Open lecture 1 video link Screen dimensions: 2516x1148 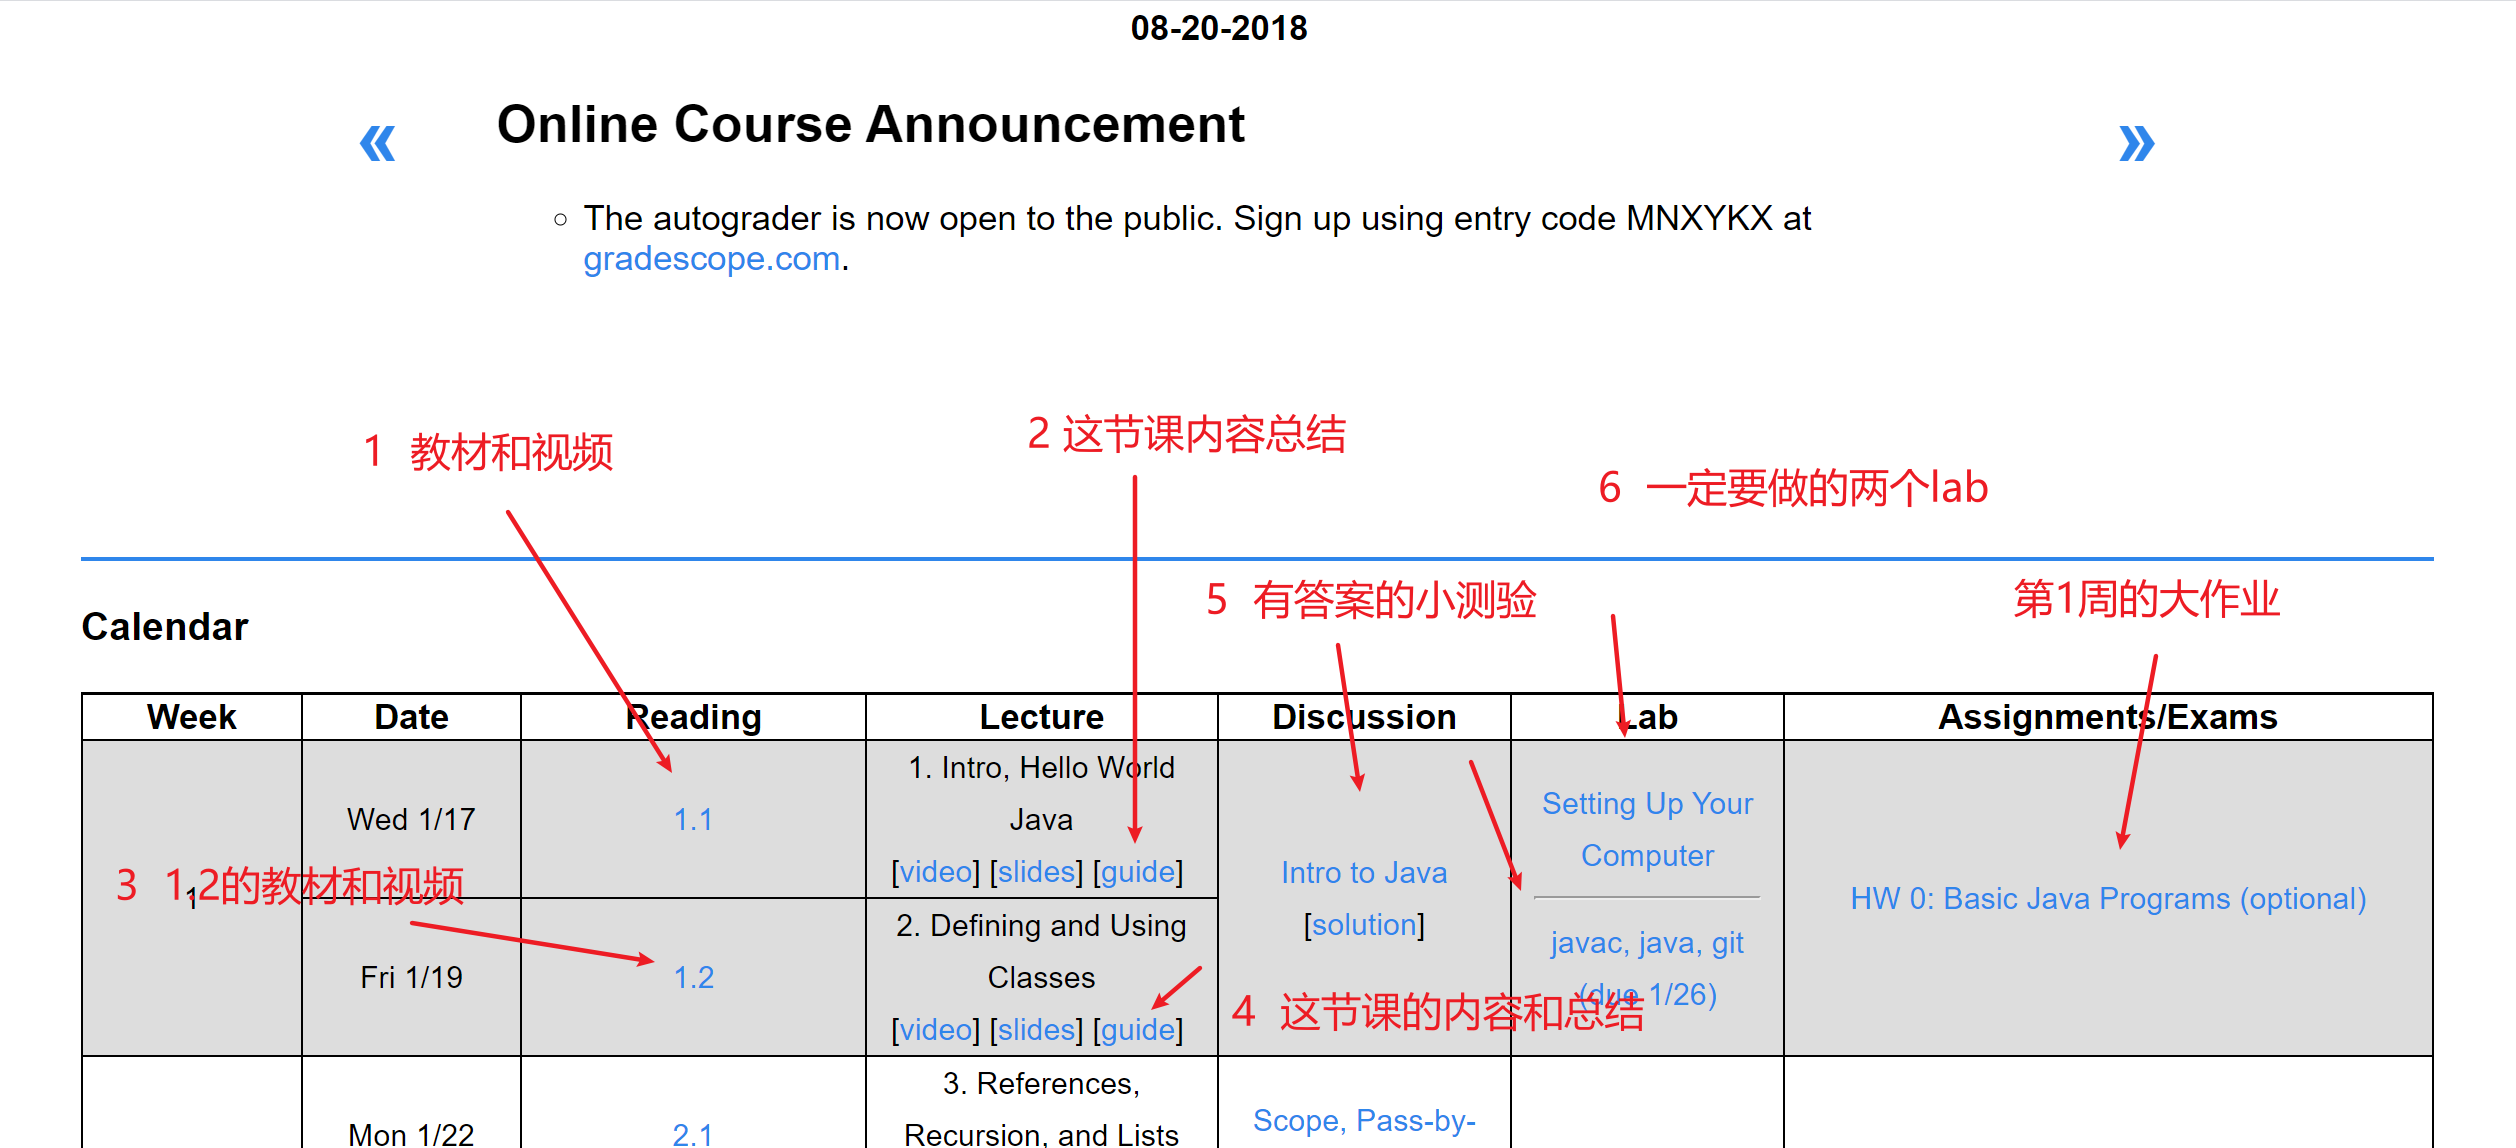click(x=936, y=872)
